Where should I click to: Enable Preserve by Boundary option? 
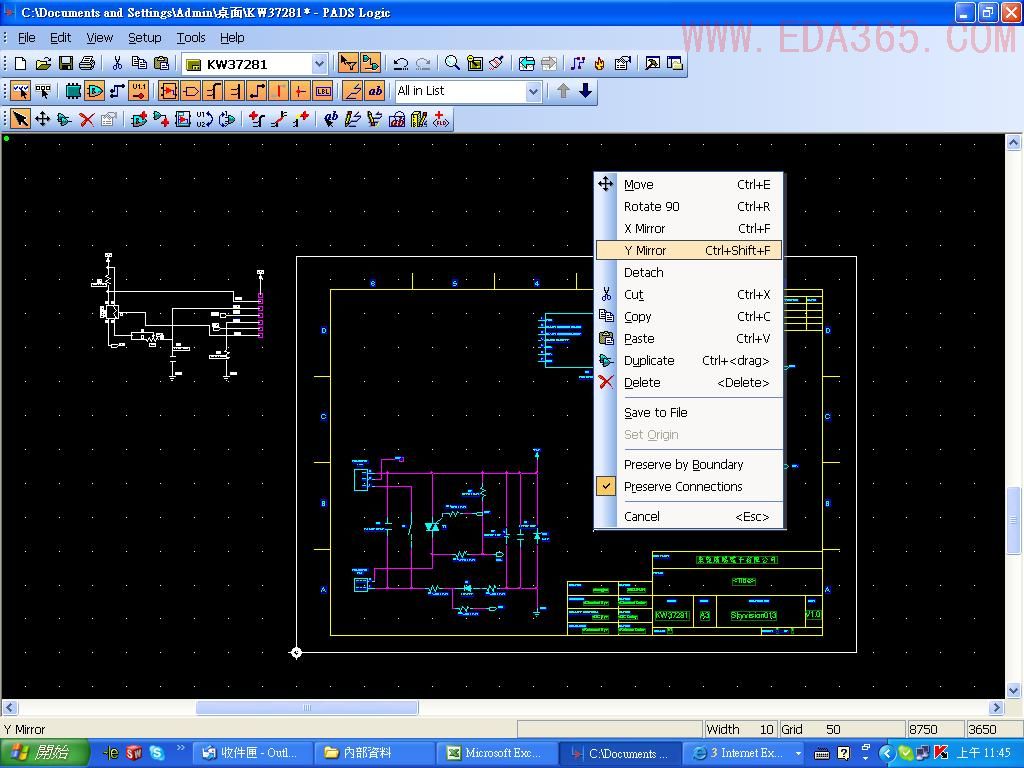pyautogui.click(x=683, y=465)
